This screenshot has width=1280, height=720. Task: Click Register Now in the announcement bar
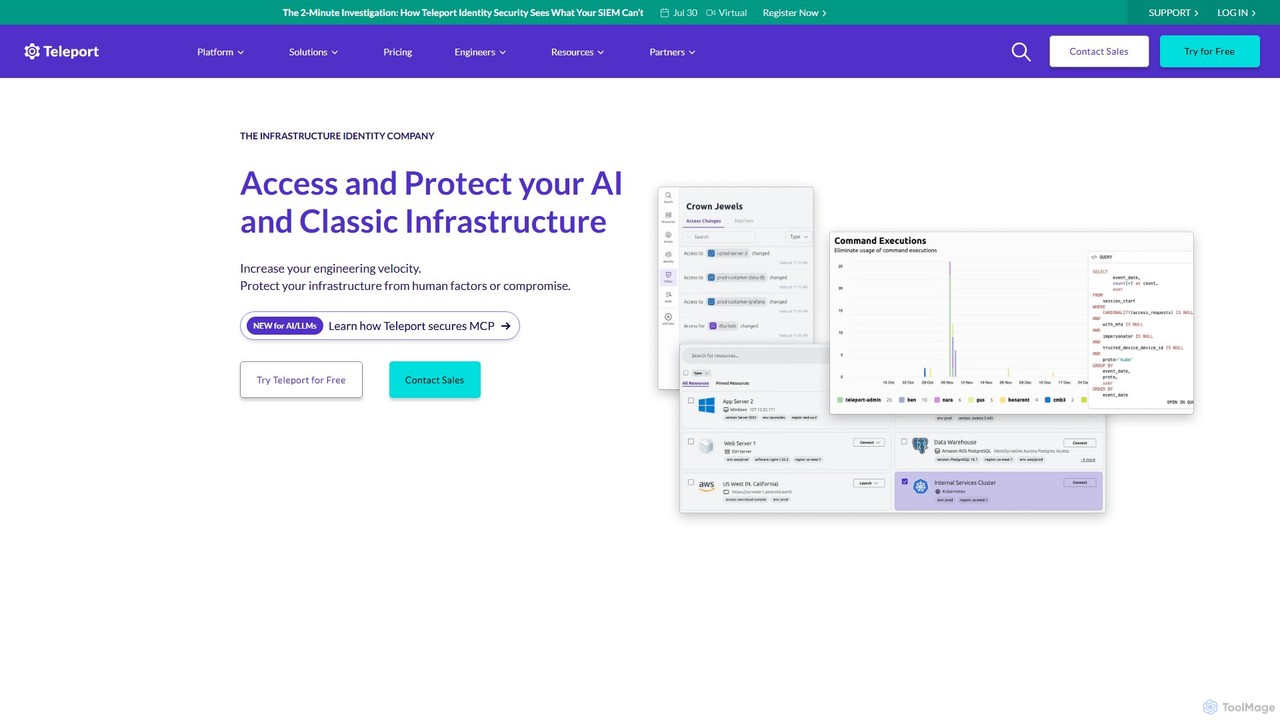click(794, 13)
